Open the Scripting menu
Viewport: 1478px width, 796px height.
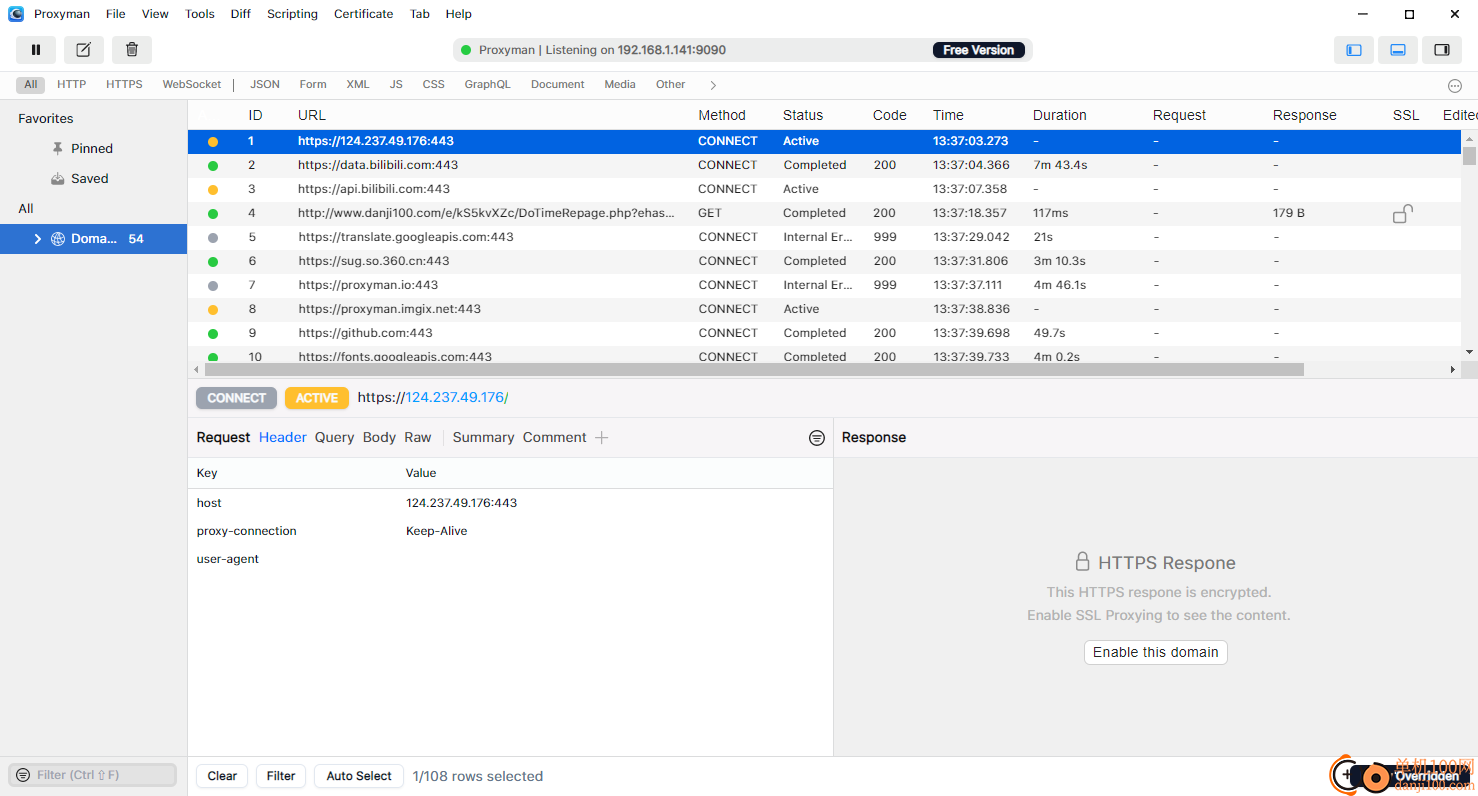click(292, 14)
